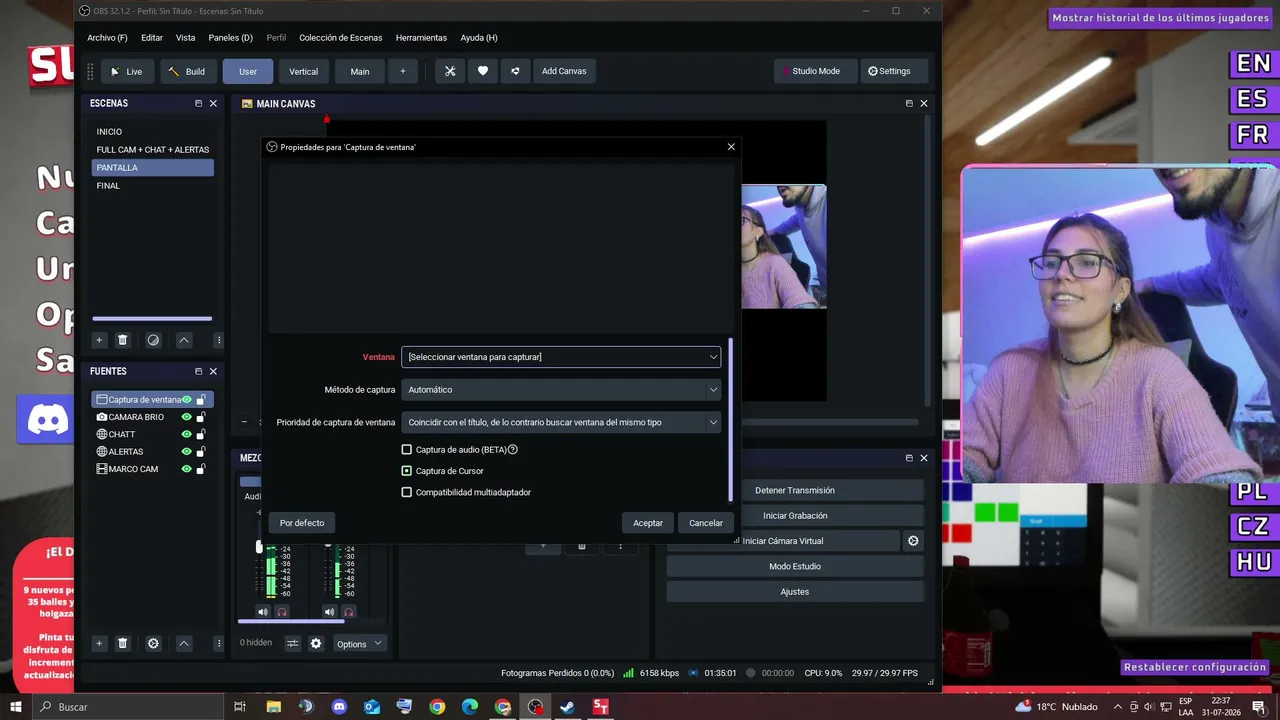Open audio mixer advanced sliders icon
The width and height of the screenshot is (1280, 720).
coord(293,644)
